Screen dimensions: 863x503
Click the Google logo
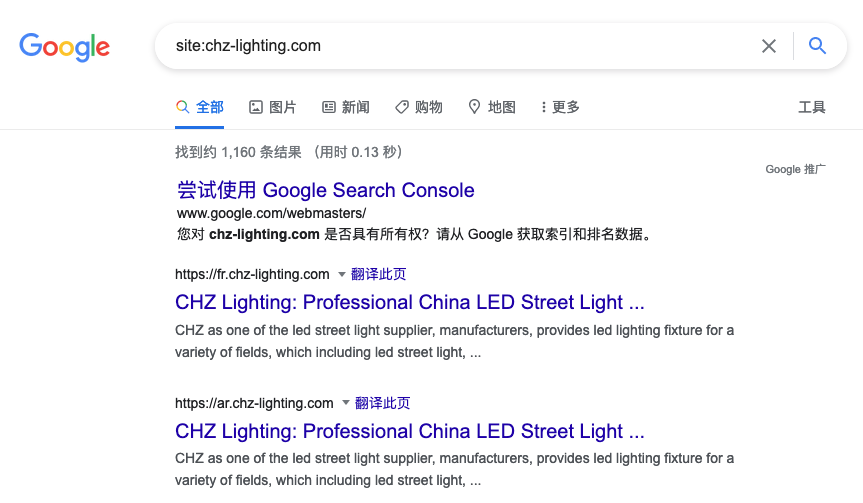pos(64,46)
